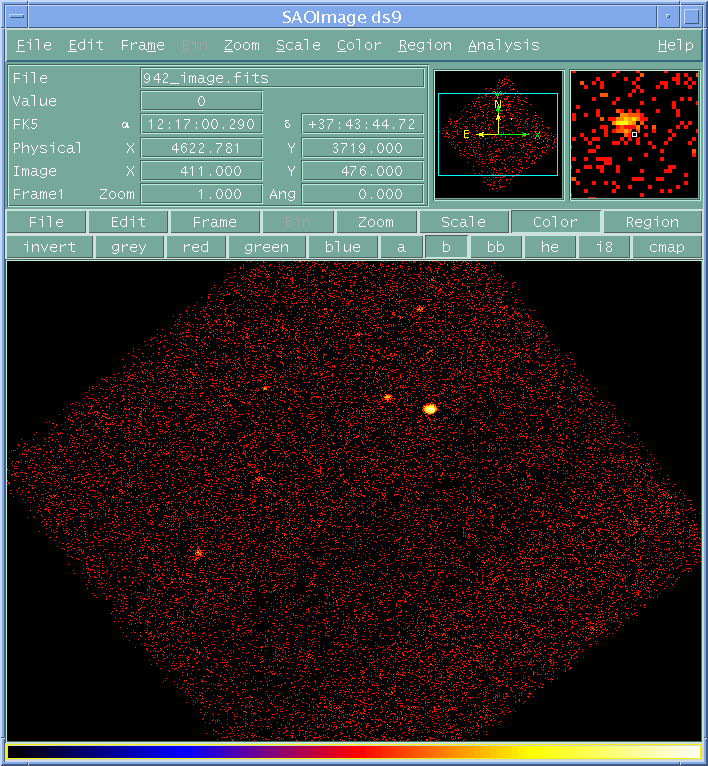Click the pixel Value field
The width and height of the screenshot is (708, 766).
tap(201, 101)
